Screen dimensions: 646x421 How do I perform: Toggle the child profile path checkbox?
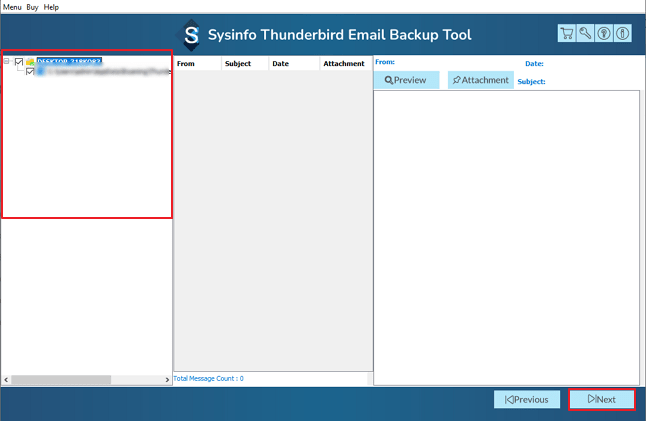coord(30,72)
